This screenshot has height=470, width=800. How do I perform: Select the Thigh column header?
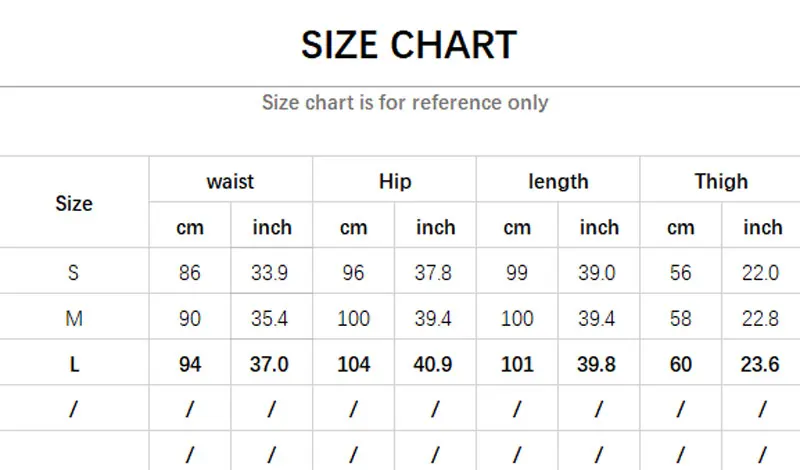coord(721,181)
